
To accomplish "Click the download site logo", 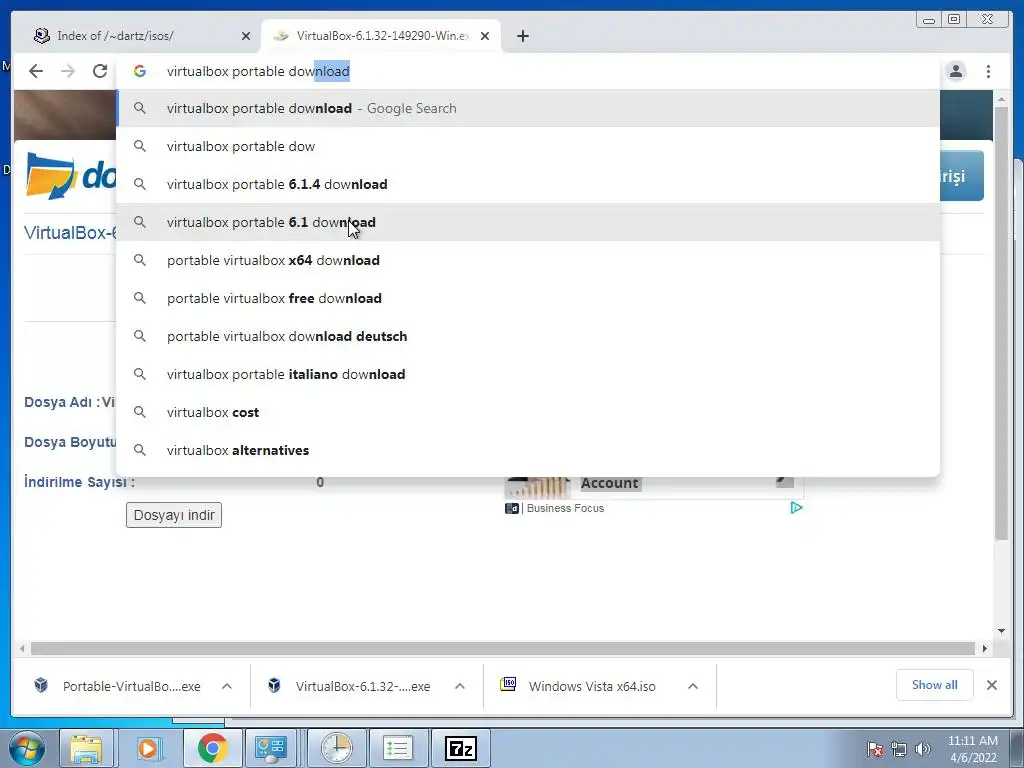I will pyautogui.click(x=71, y=175).
